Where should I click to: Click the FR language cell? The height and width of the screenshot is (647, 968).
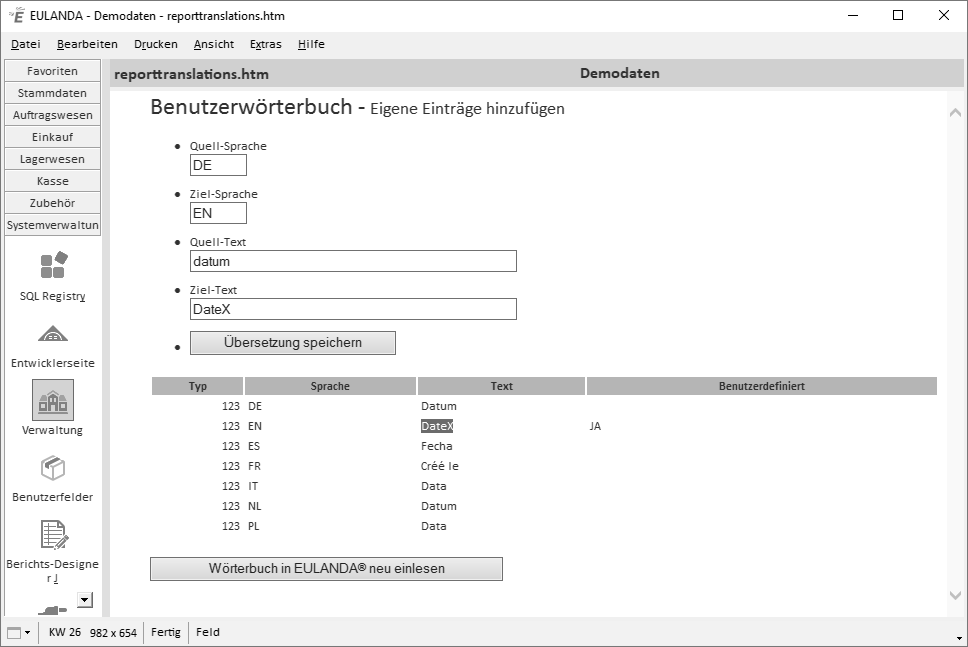[254, 466]
